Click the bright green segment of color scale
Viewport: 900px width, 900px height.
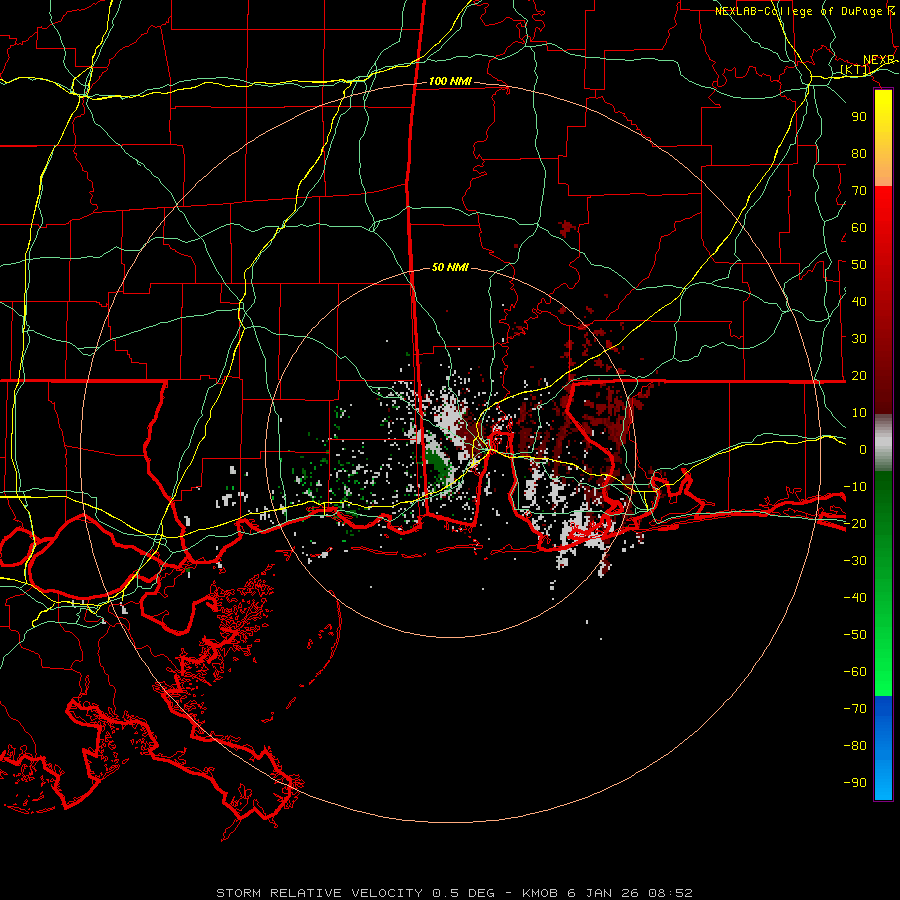tap(883, 660)
